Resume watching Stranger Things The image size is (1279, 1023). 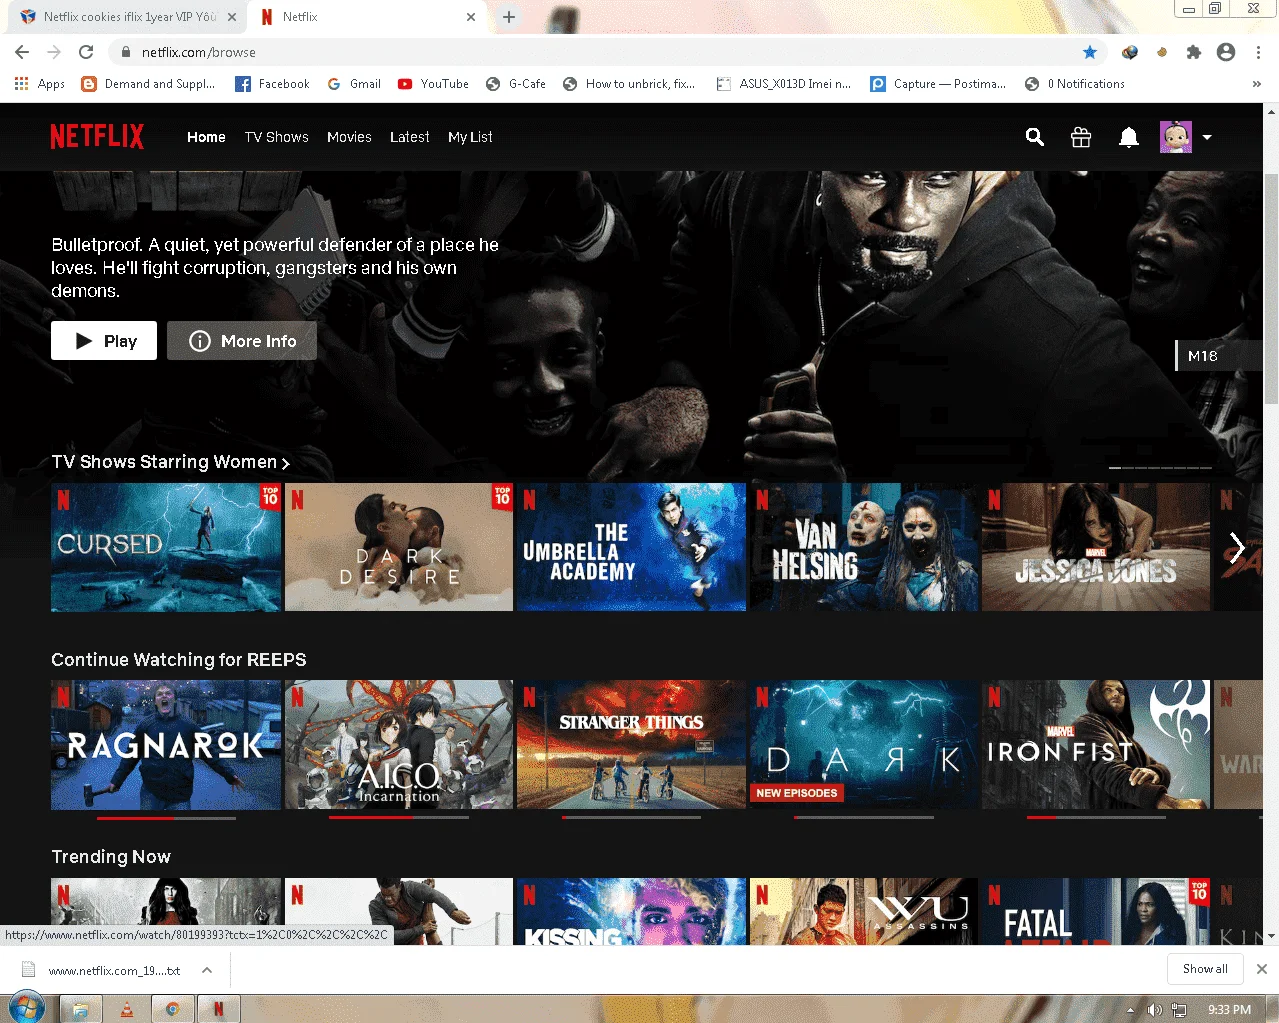(x=632, y=745)
